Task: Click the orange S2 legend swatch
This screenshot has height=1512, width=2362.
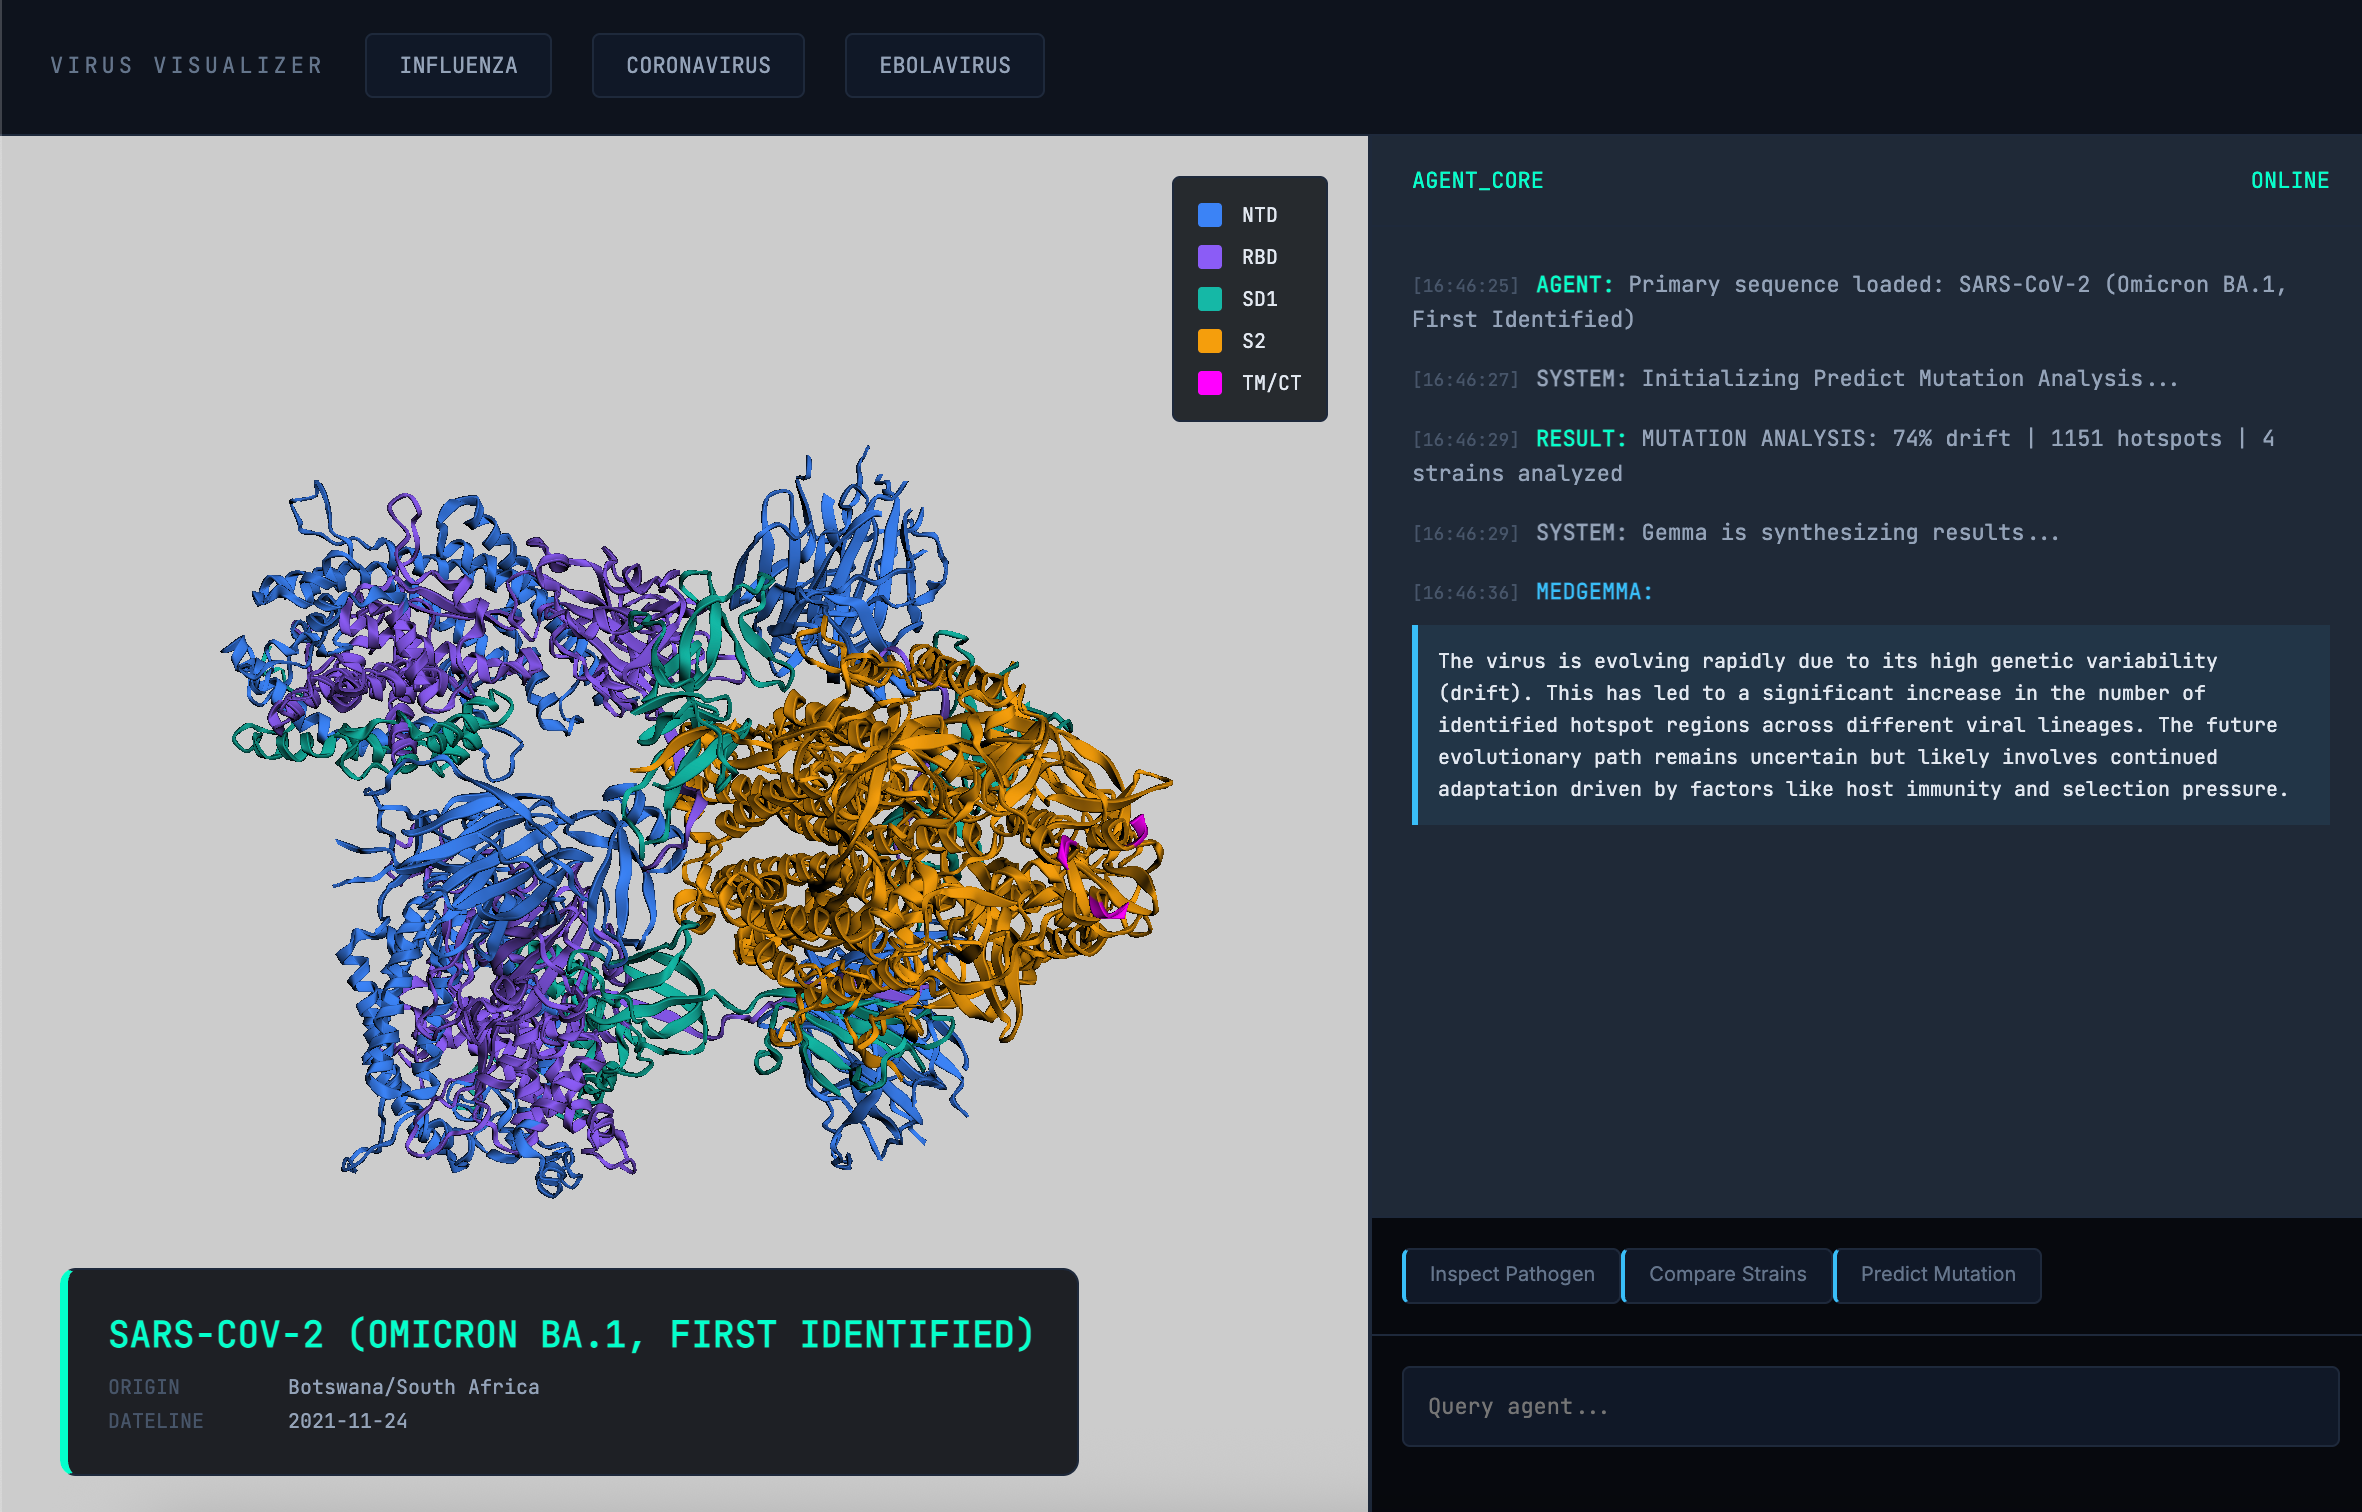Action: click(1210, 341)
